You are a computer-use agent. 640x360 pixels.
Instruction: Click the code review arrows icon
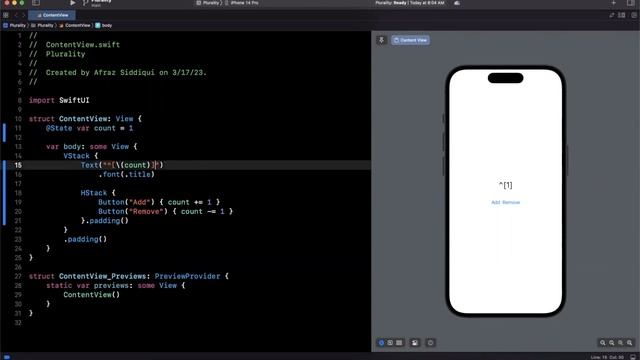pos(611,15)
